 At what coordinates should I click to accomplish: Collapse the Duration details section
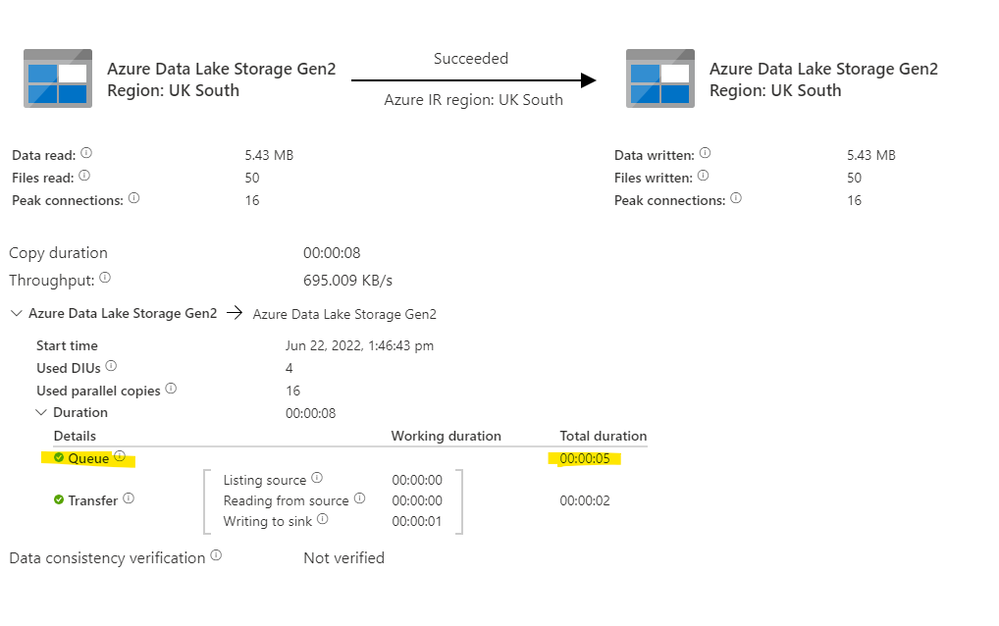coord(41,412)
